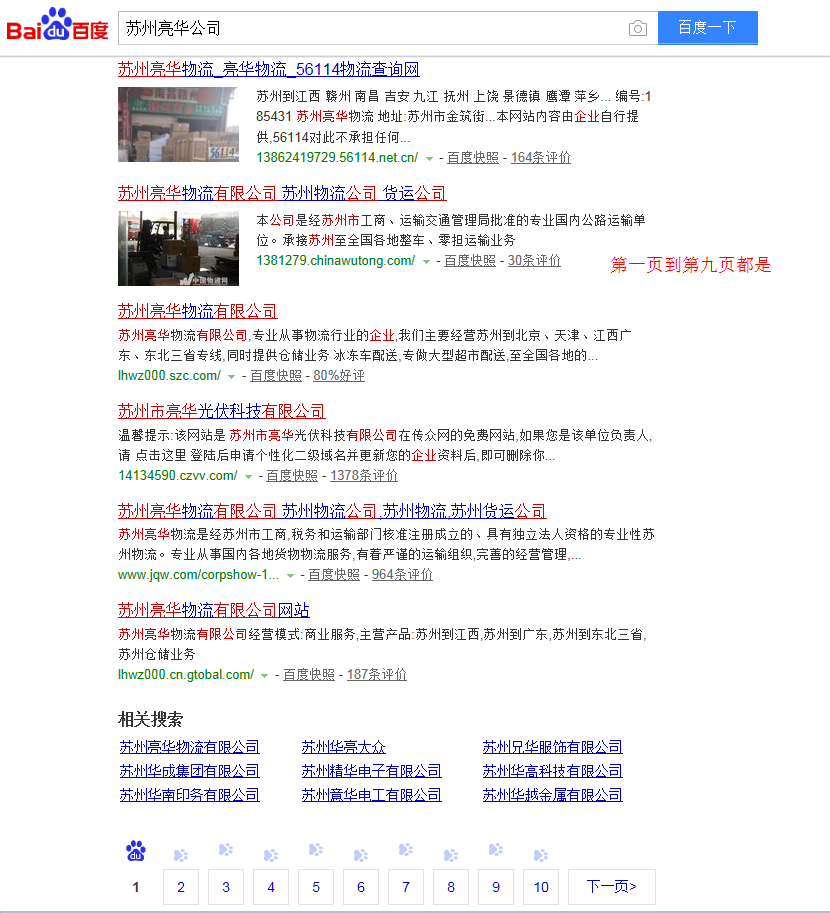Search related term 苏州华亮大众

coord(344,747)
